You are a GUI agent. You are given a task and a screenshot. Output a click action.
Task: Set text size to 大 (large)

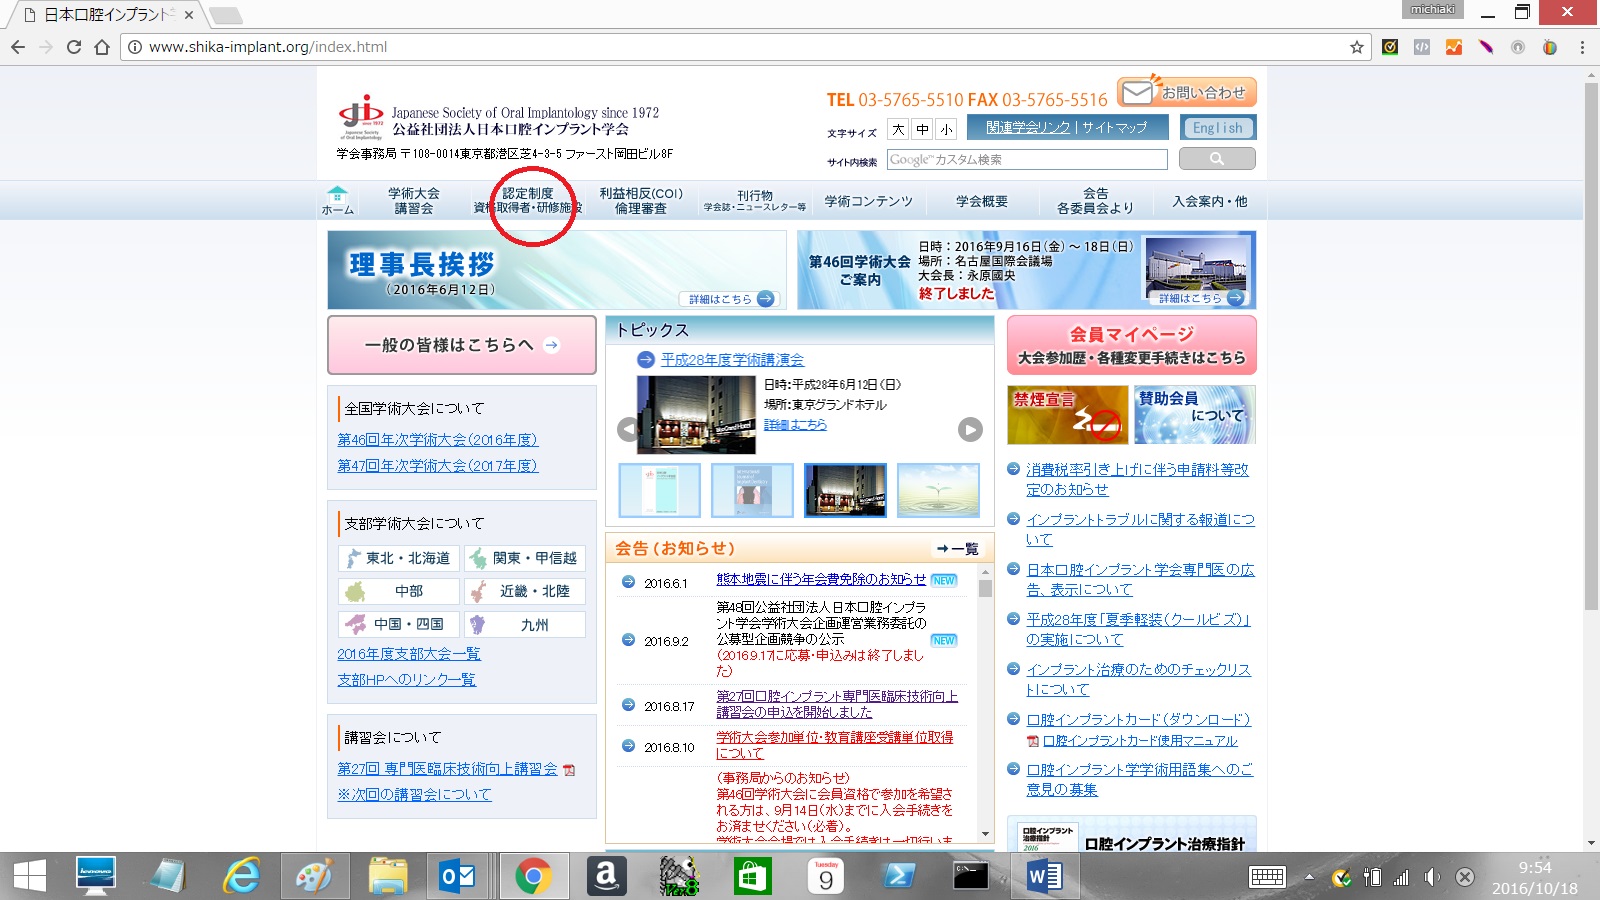pos(898,129)
